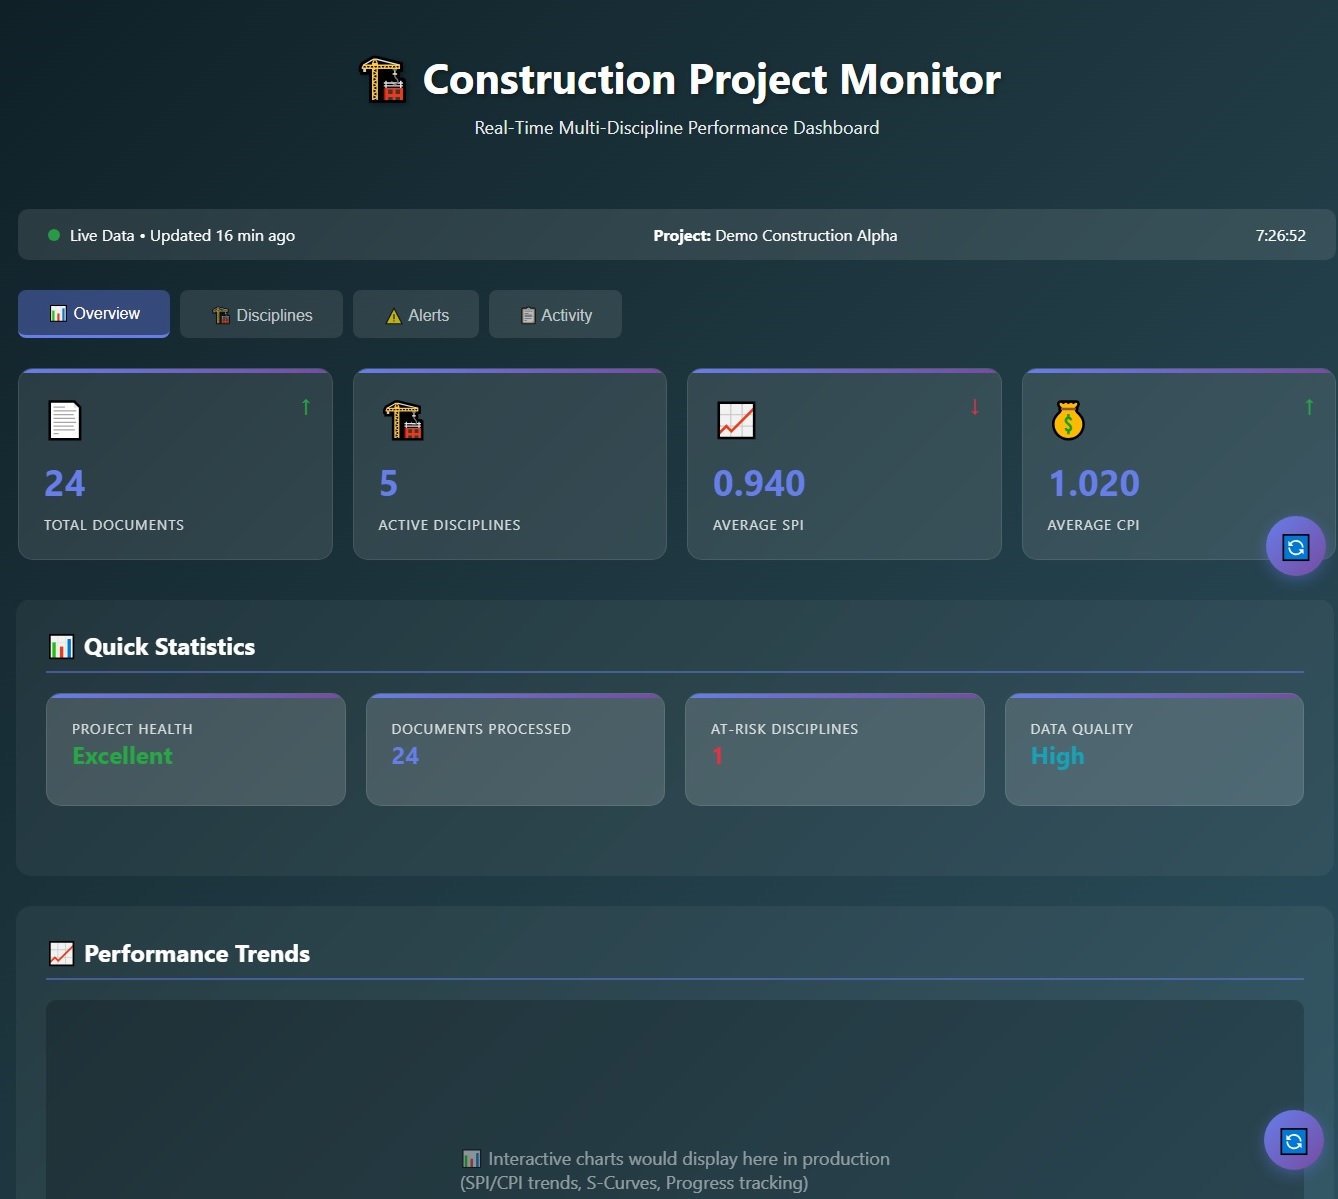Screen dimensions: 1338x1199
Task: Click the Demo Construction Alpha project name
Action: [806, 236]
